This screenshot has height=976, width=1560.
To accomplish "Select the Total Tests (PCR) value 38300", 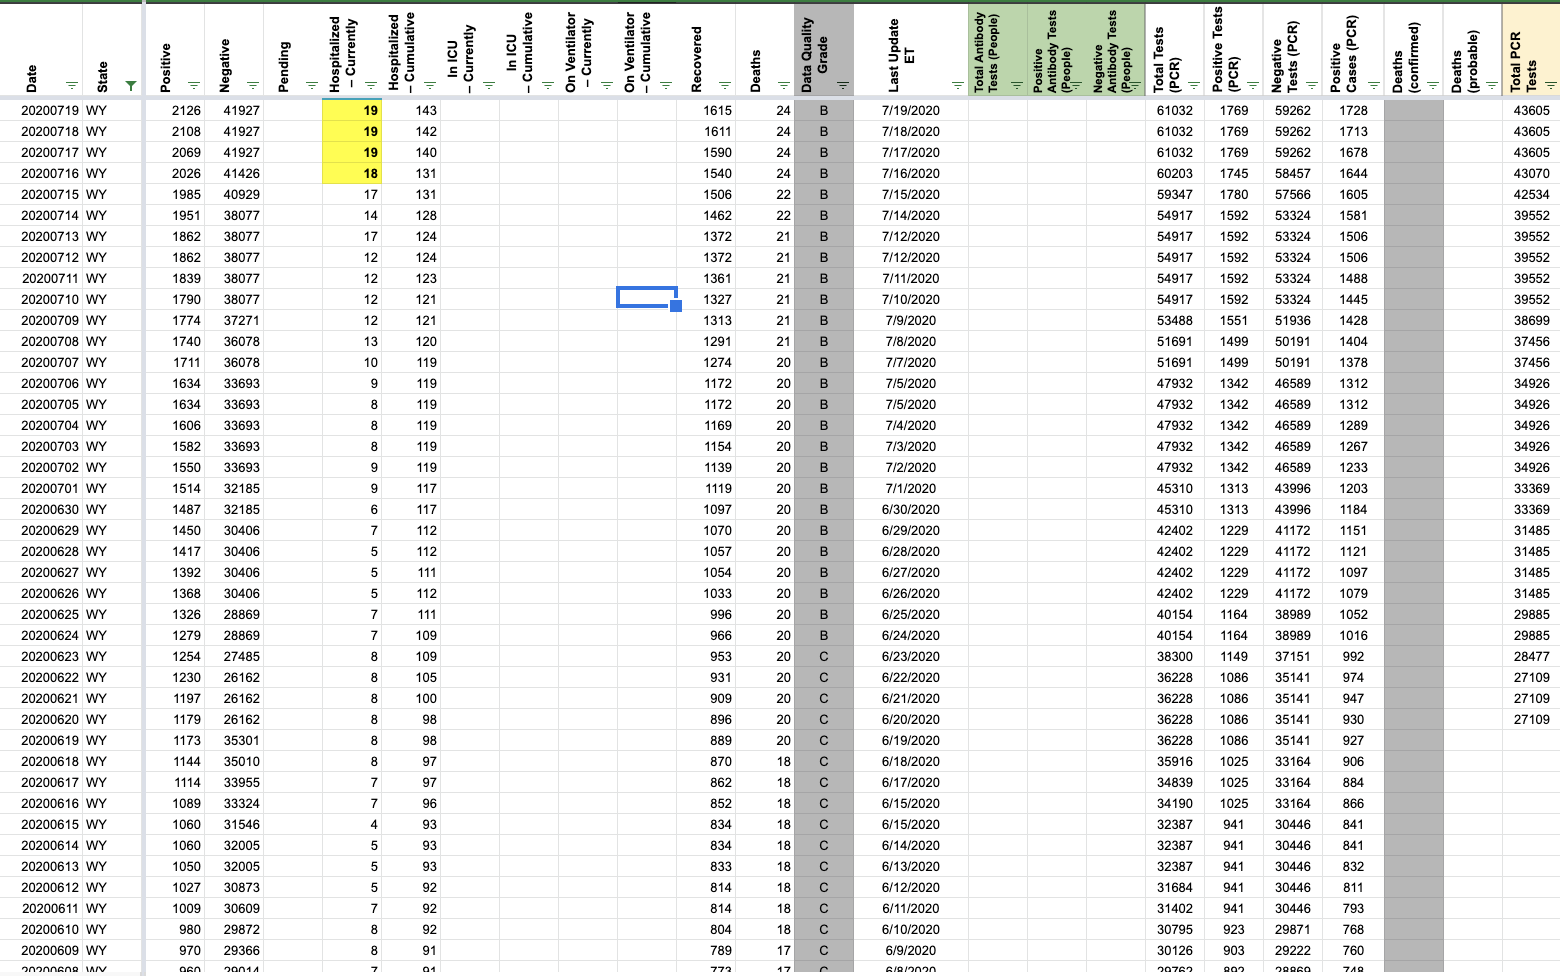I will (1174, 656).
